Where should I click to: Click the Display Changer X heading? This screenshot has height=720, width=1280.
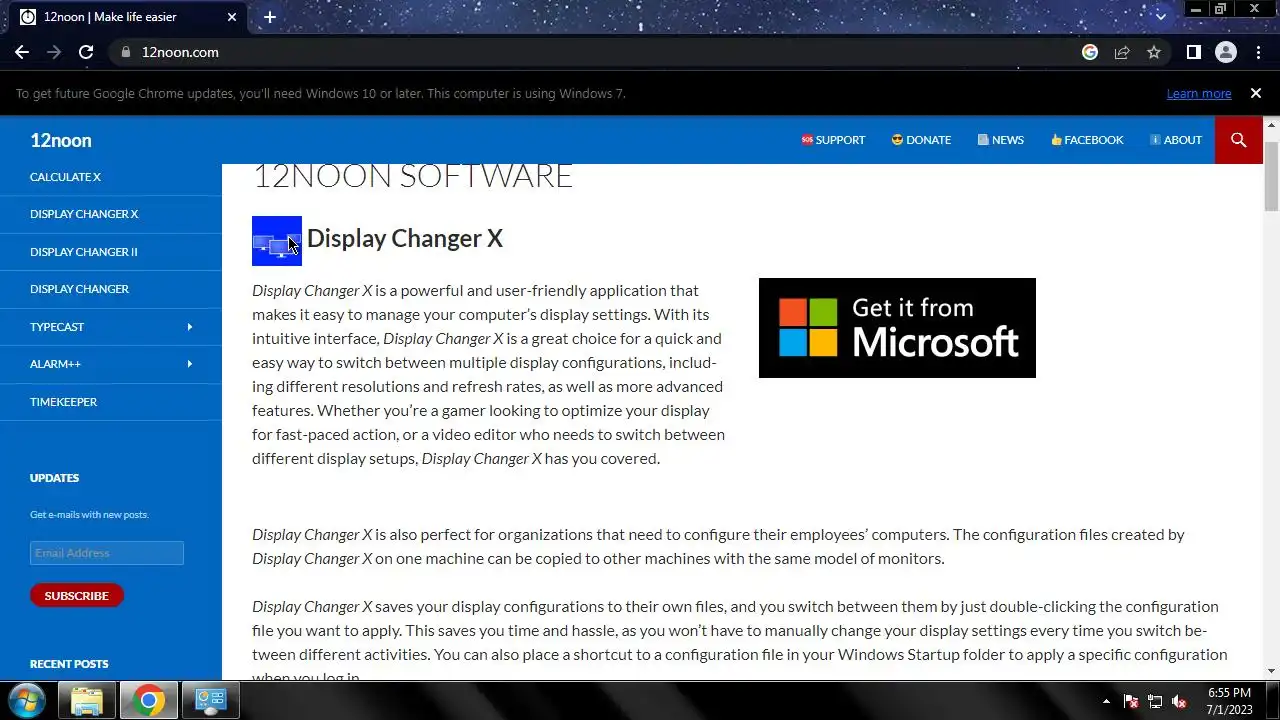point(405,238)
